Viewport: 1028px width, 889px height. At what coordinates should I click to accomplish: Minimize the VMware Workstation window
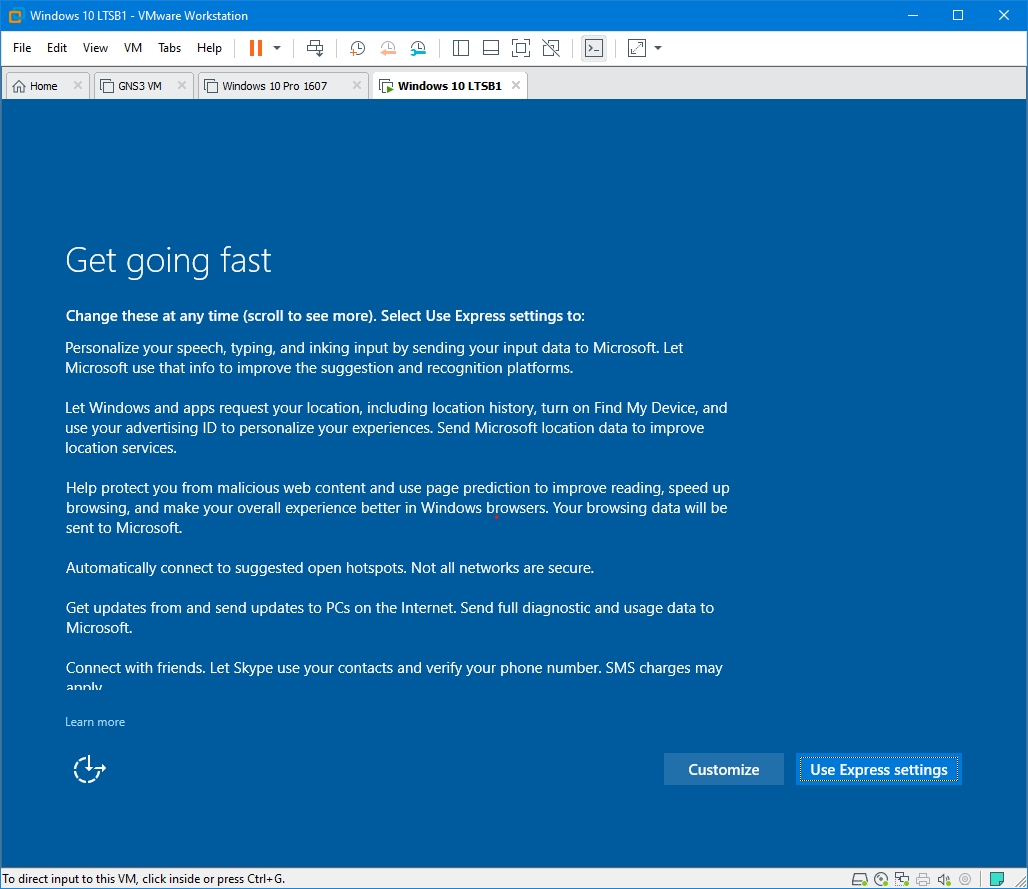(x=913, y=15)
